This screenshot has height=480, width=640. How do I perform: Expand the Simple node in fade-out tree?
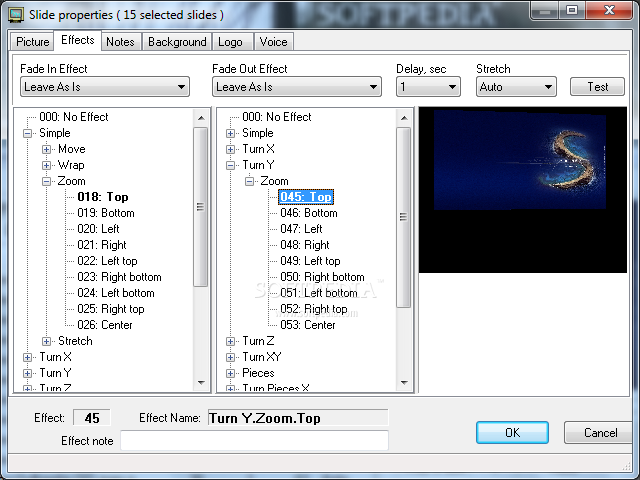(230, 133)
